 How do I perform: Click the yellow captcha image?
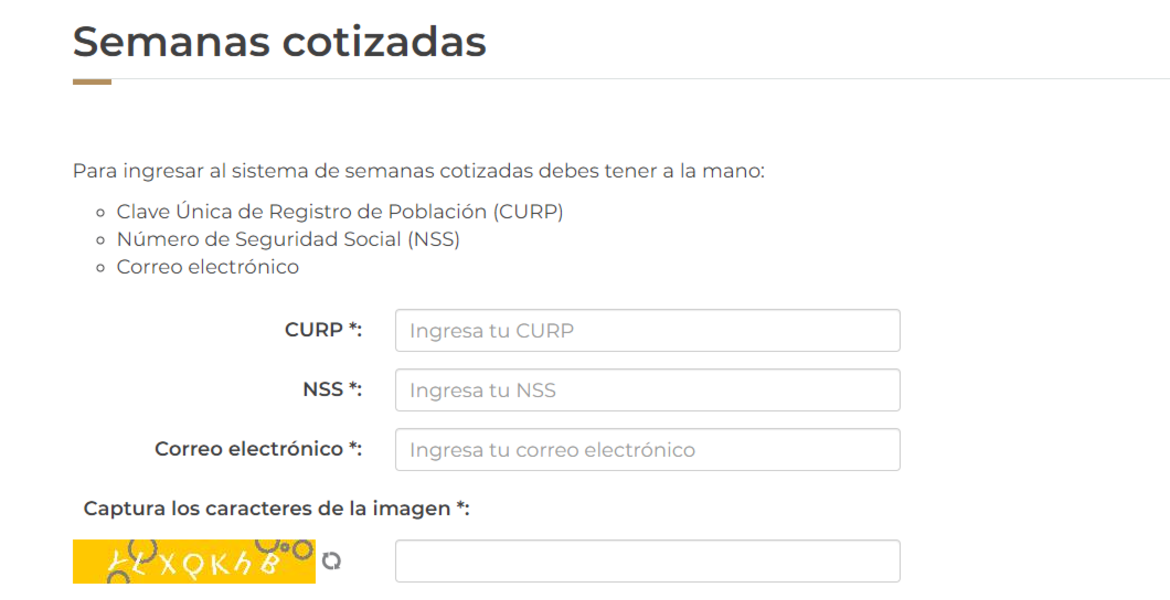(x=194, y=561)
